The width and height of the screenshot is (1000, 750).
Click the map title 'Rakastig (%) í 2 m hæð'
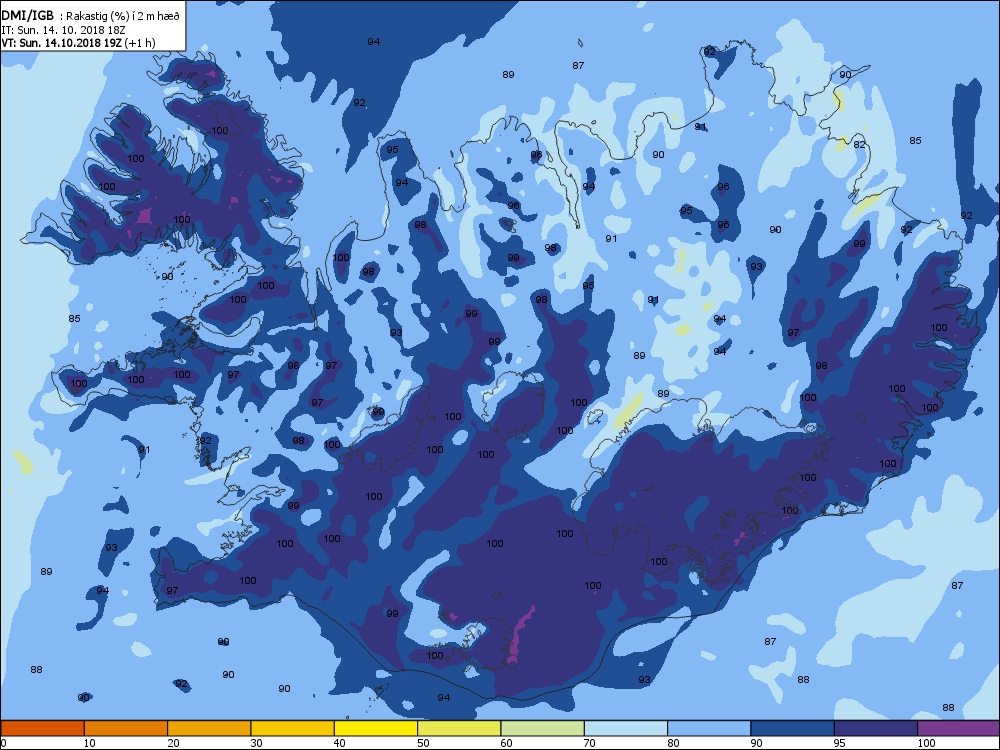pos(121,16)
